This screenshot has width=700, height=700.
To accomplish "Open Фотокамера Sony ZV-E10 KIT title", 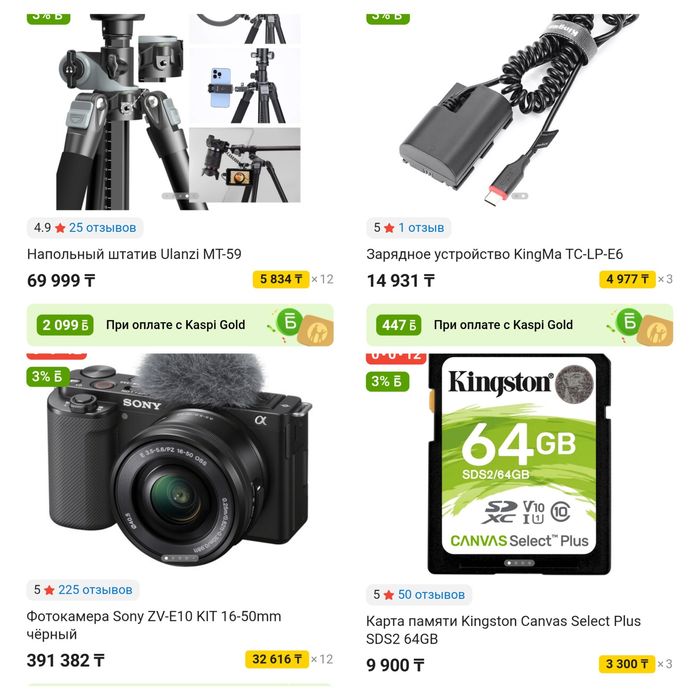I will pyautogui.click(x=154, y=625).
